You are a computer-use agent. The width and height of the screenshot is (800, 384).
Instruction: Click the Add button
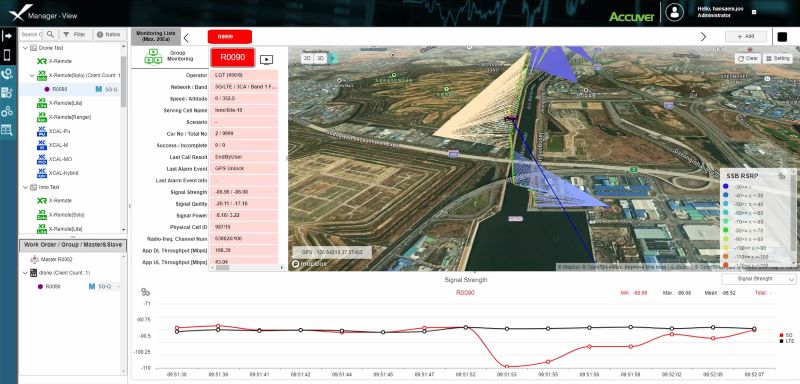coord(746,37)
